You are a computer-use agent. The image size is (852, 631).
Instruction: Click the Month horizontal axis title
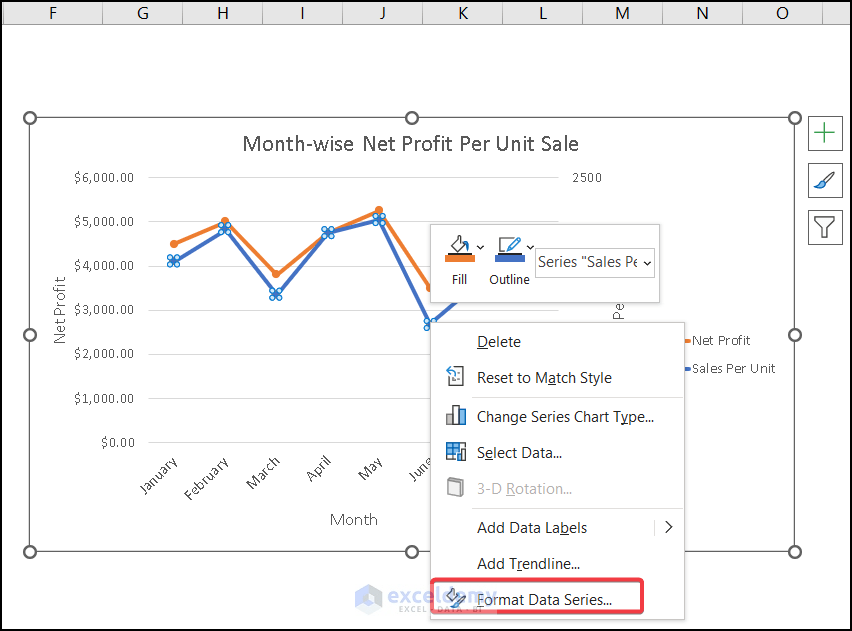pyautogui.click(x=354, y=519)
